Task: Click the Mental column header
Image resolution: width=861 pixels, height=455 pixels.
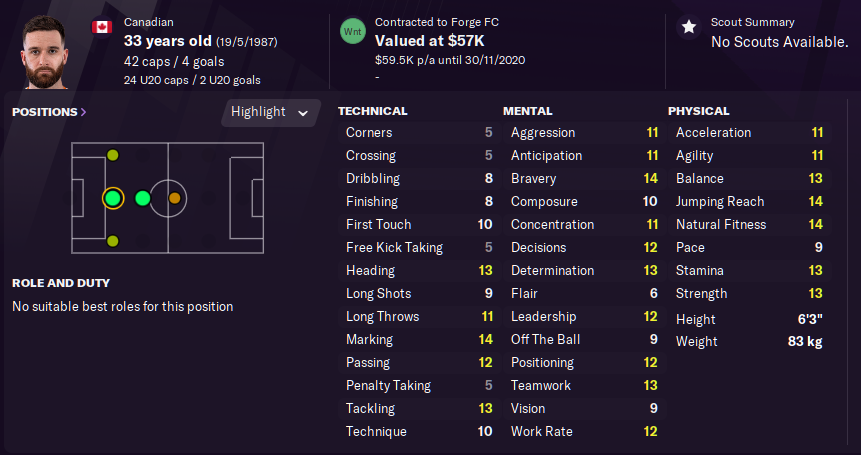Action: tap(528, 111)
